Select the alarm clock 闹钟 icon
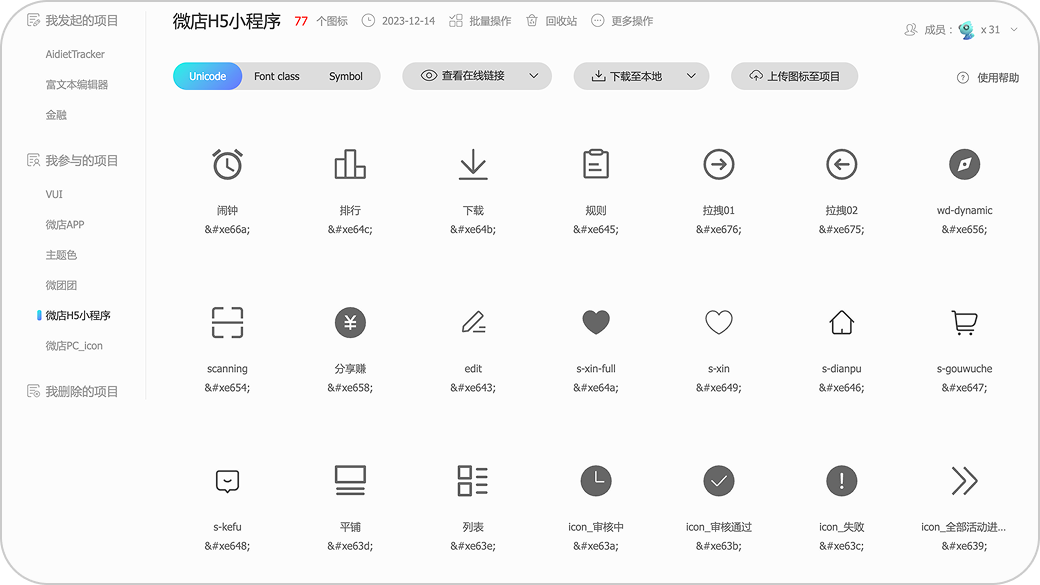This screenshot has width=1040, height=585. click(228, 164)
